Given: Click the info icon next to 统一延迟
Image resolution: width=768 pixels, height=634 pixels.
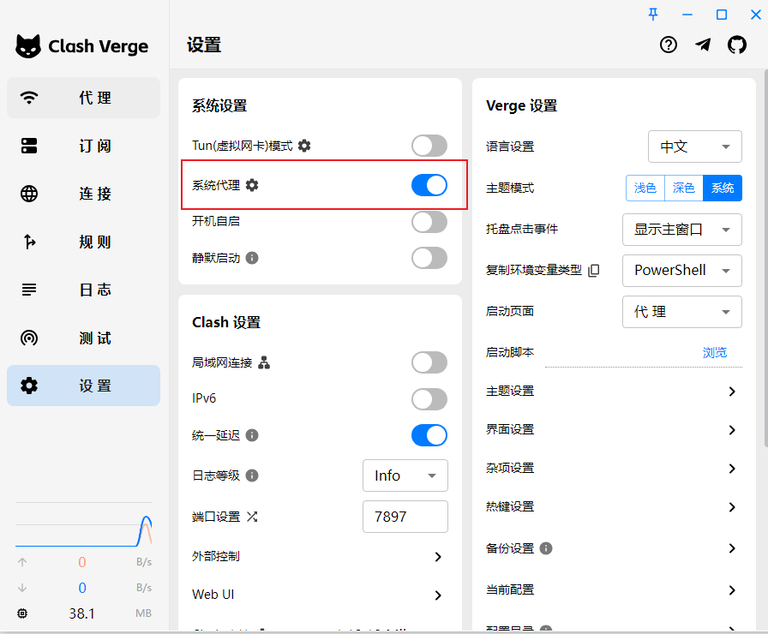Looking at the screenshot, I should 252,435.
